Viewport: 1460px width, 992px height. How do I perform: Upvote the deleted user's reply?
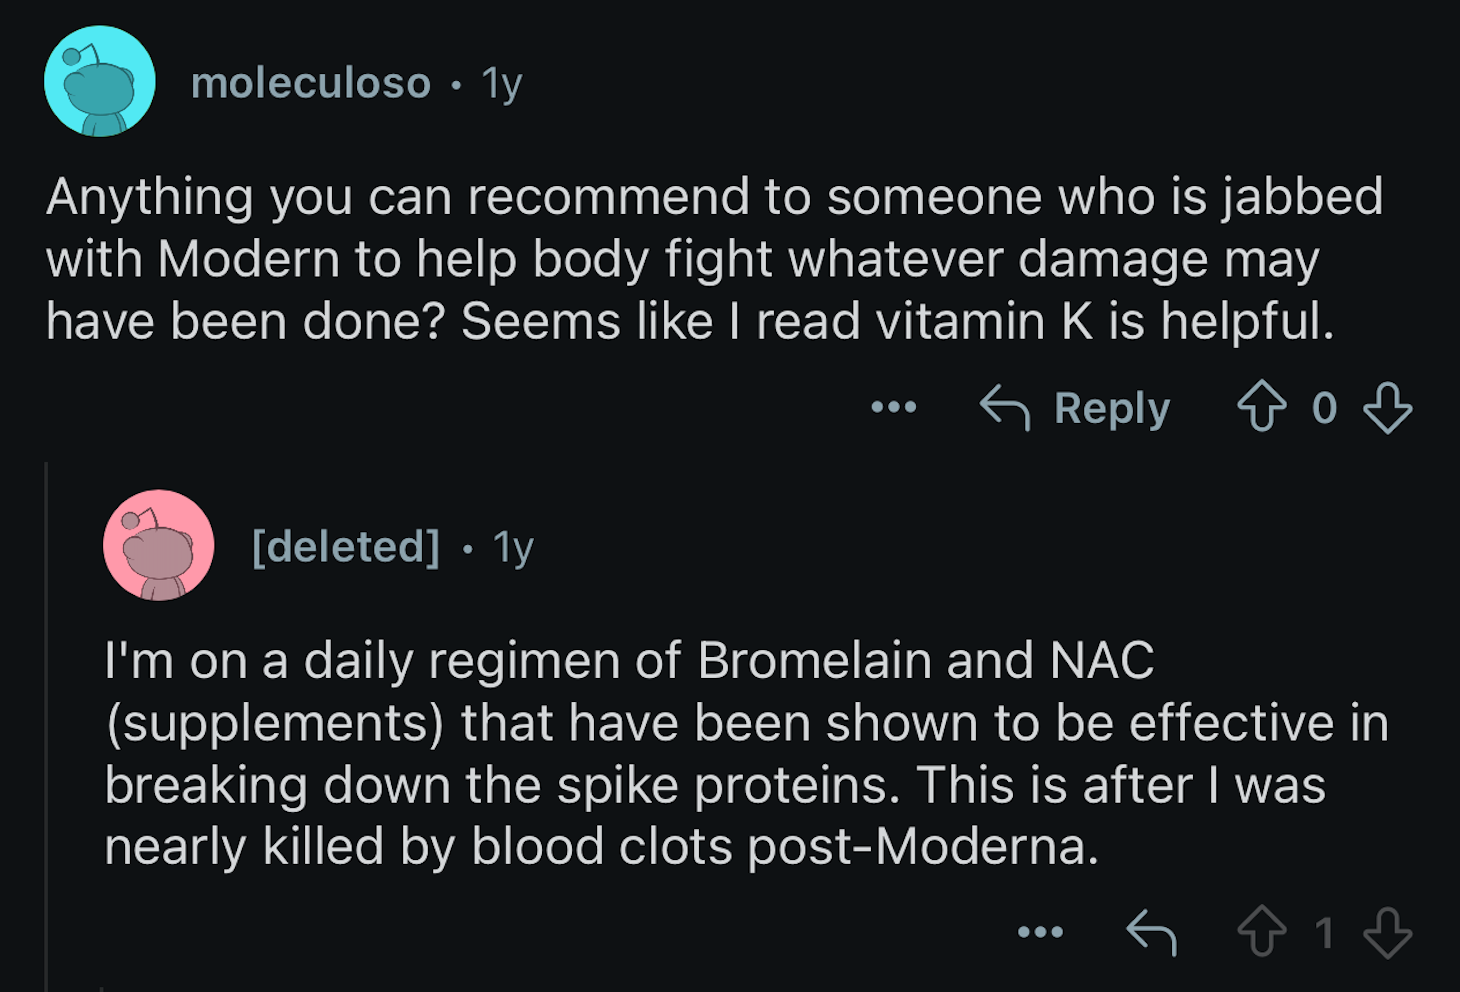(x=1262, y=932)
